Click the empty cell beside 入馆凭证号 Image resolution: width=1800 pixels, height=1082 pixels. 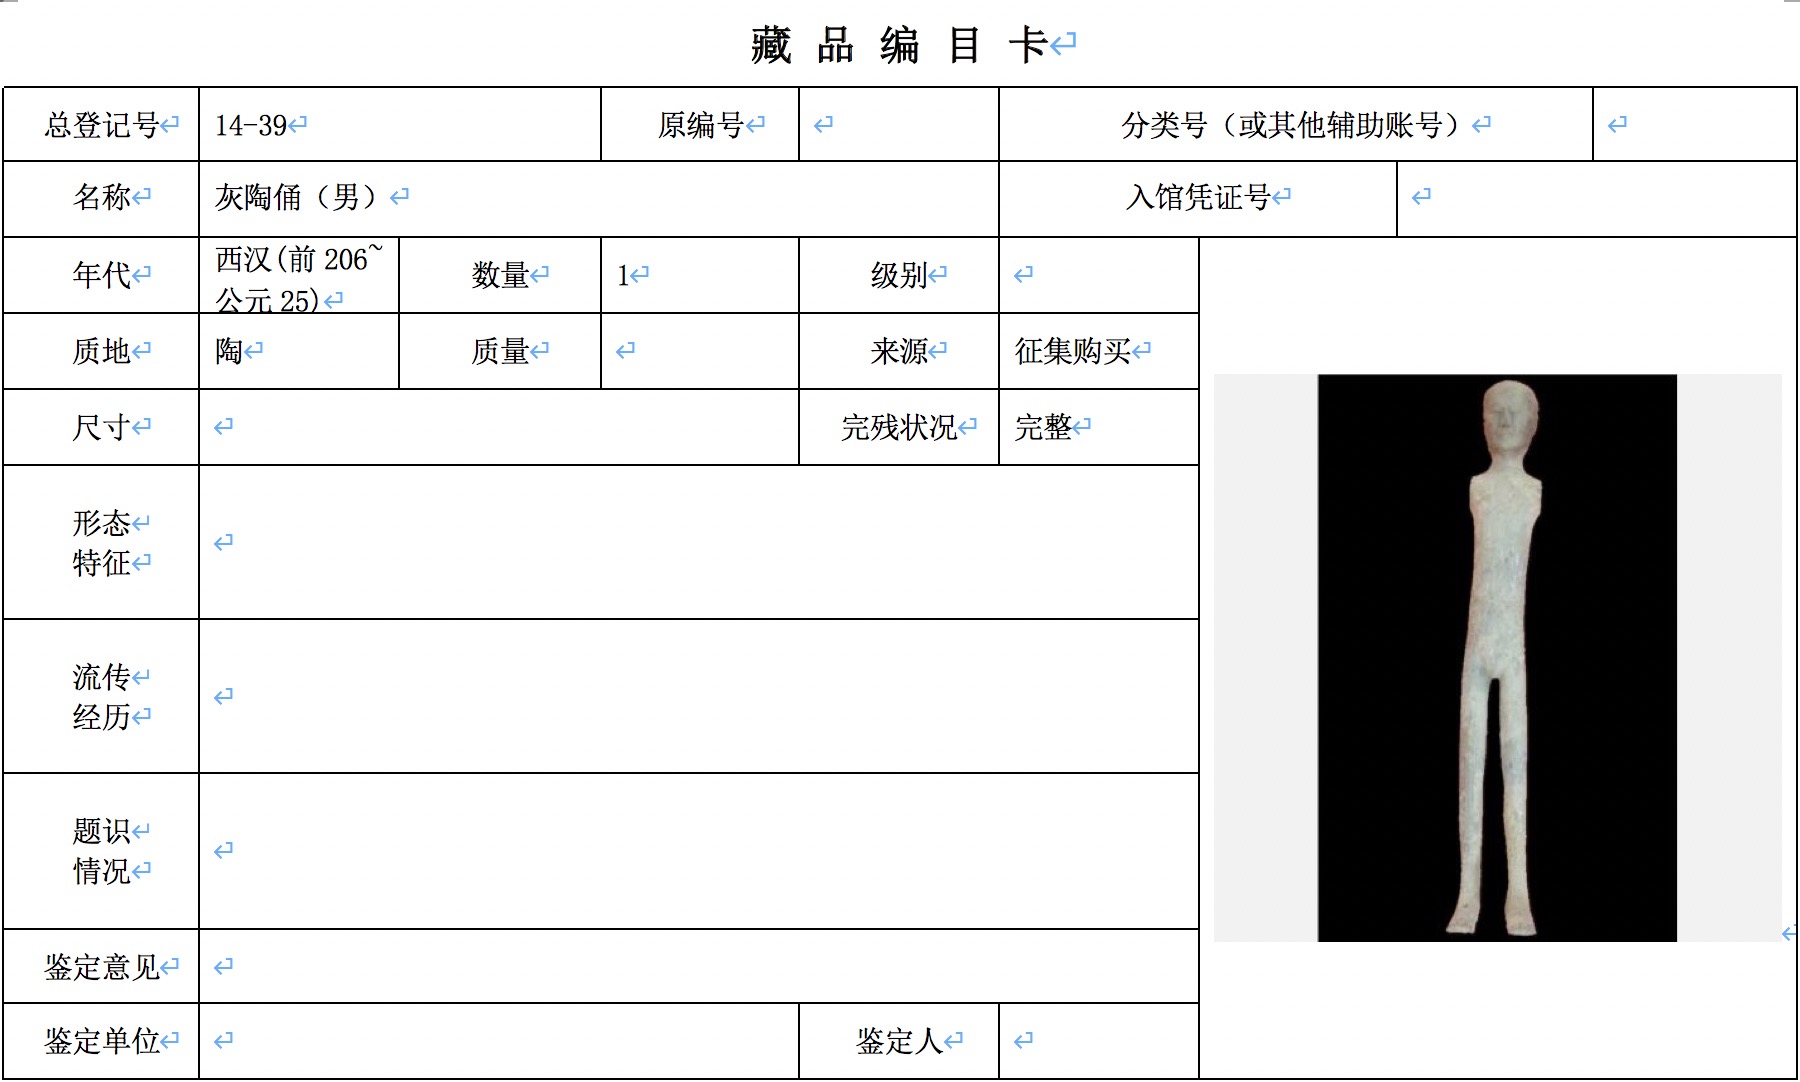coord(1597,198)
